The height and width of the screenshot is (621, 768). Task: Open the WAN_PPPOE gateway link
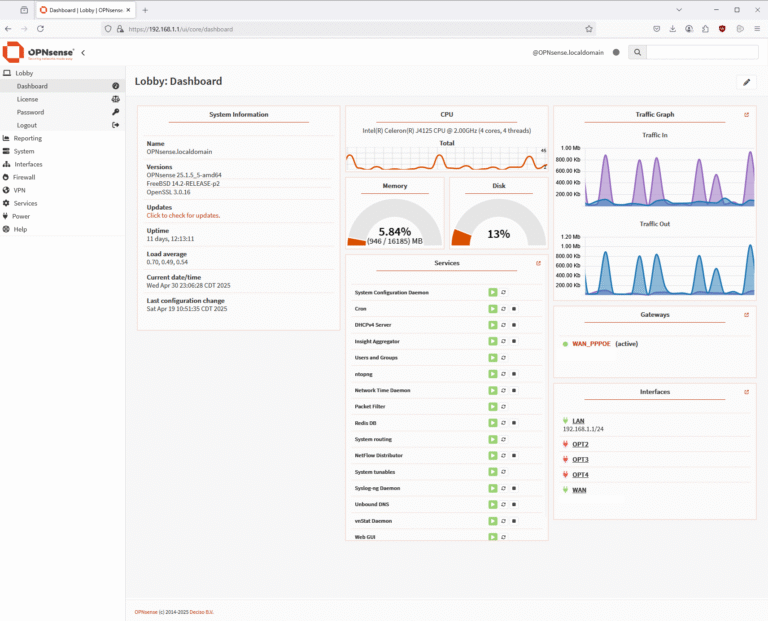(x=591, y=344)
